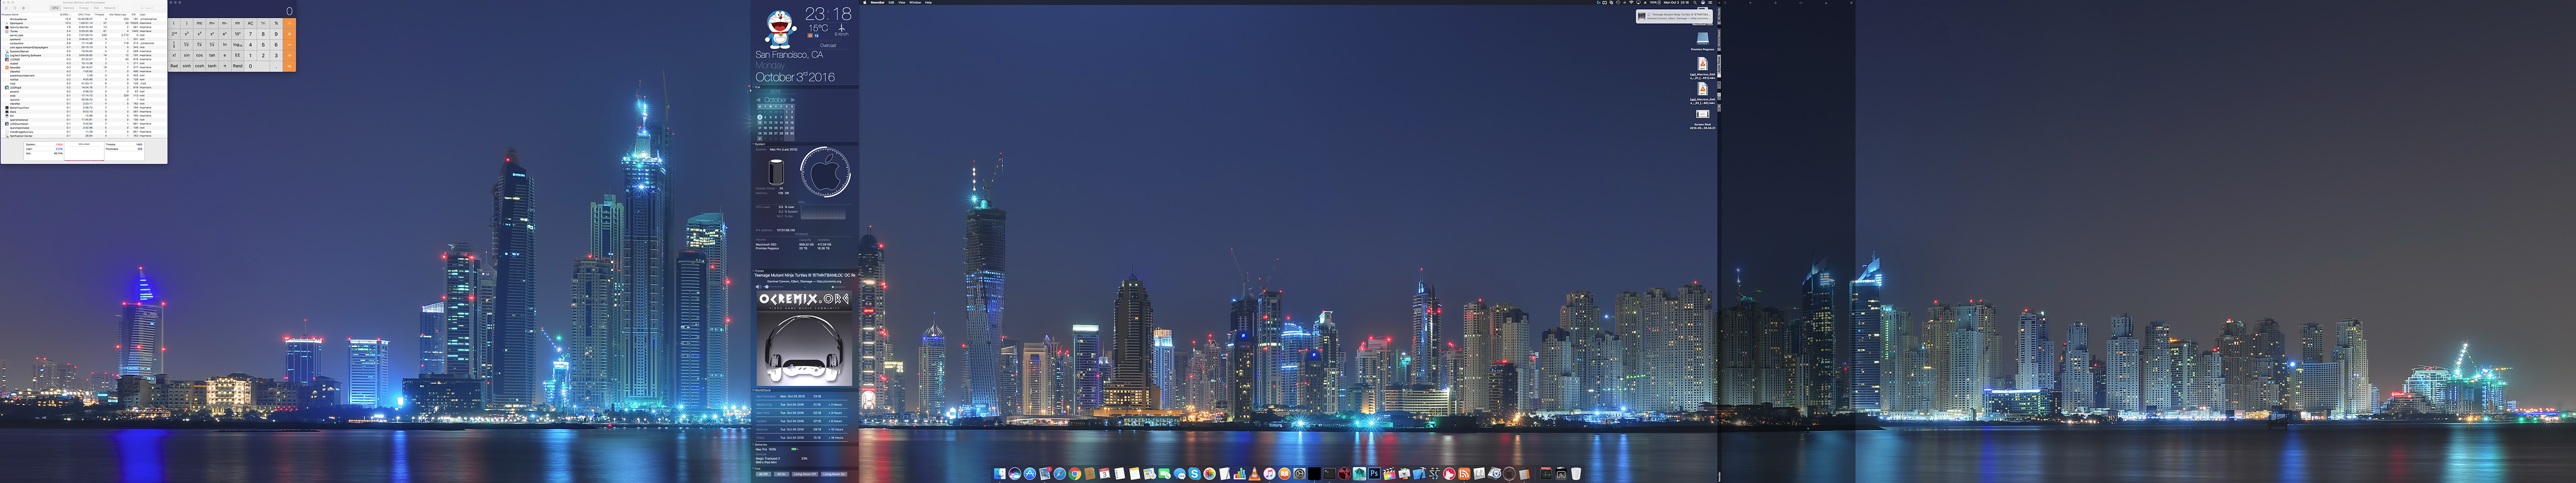Open the Photos app in Dock
Image resolution: width=2576 pixels, height=483 pixels.
tap(1210, 474)
